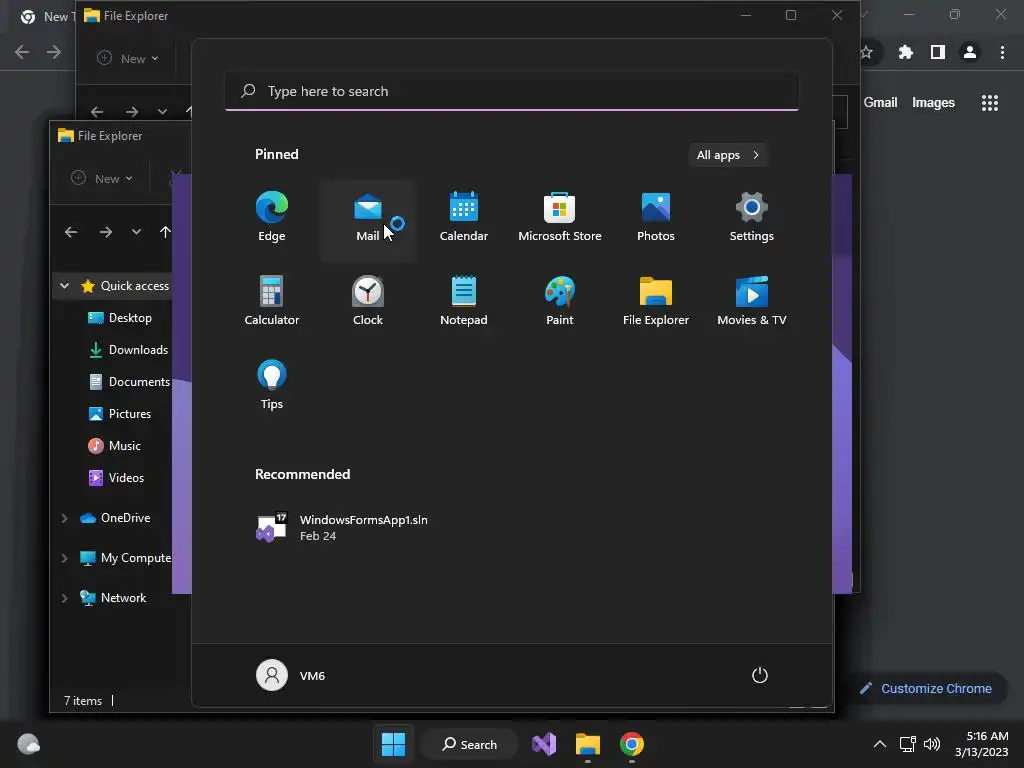Launch Notepad from pinned apps
This screenshot has height=768, width=1024.
pyautogui.click(x=464, y=301)
